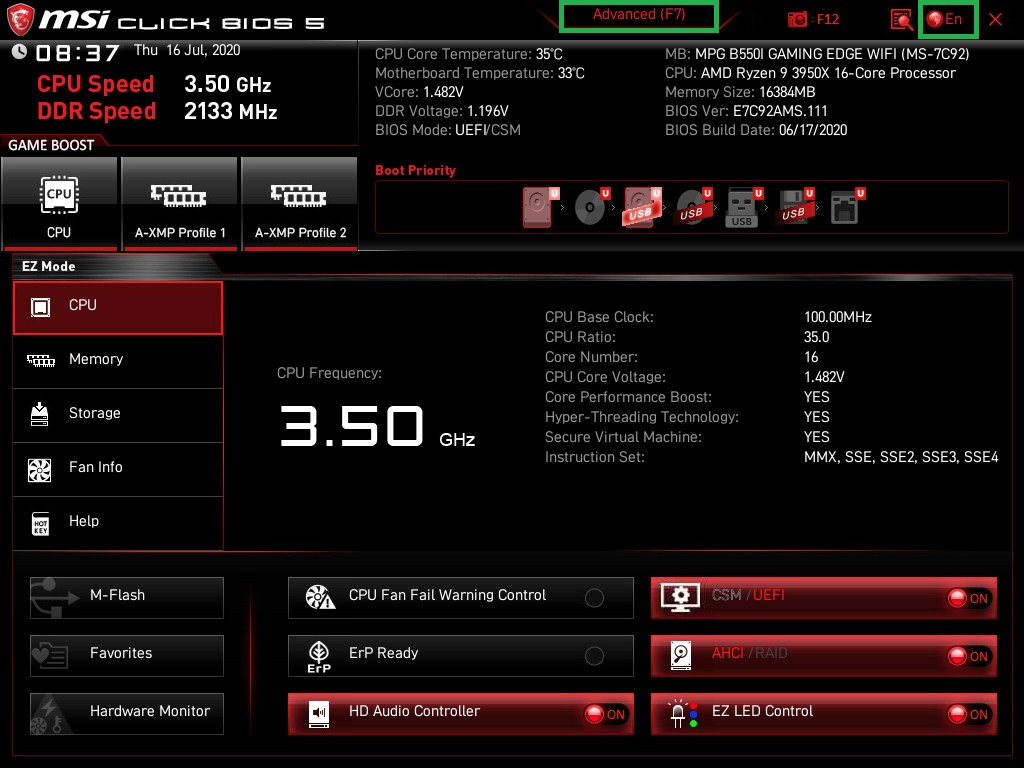1024x768 pixels.
Task: Click DDR Speed 2133 MHz reading
Action: pyautogui.click(x=157, y=112)
